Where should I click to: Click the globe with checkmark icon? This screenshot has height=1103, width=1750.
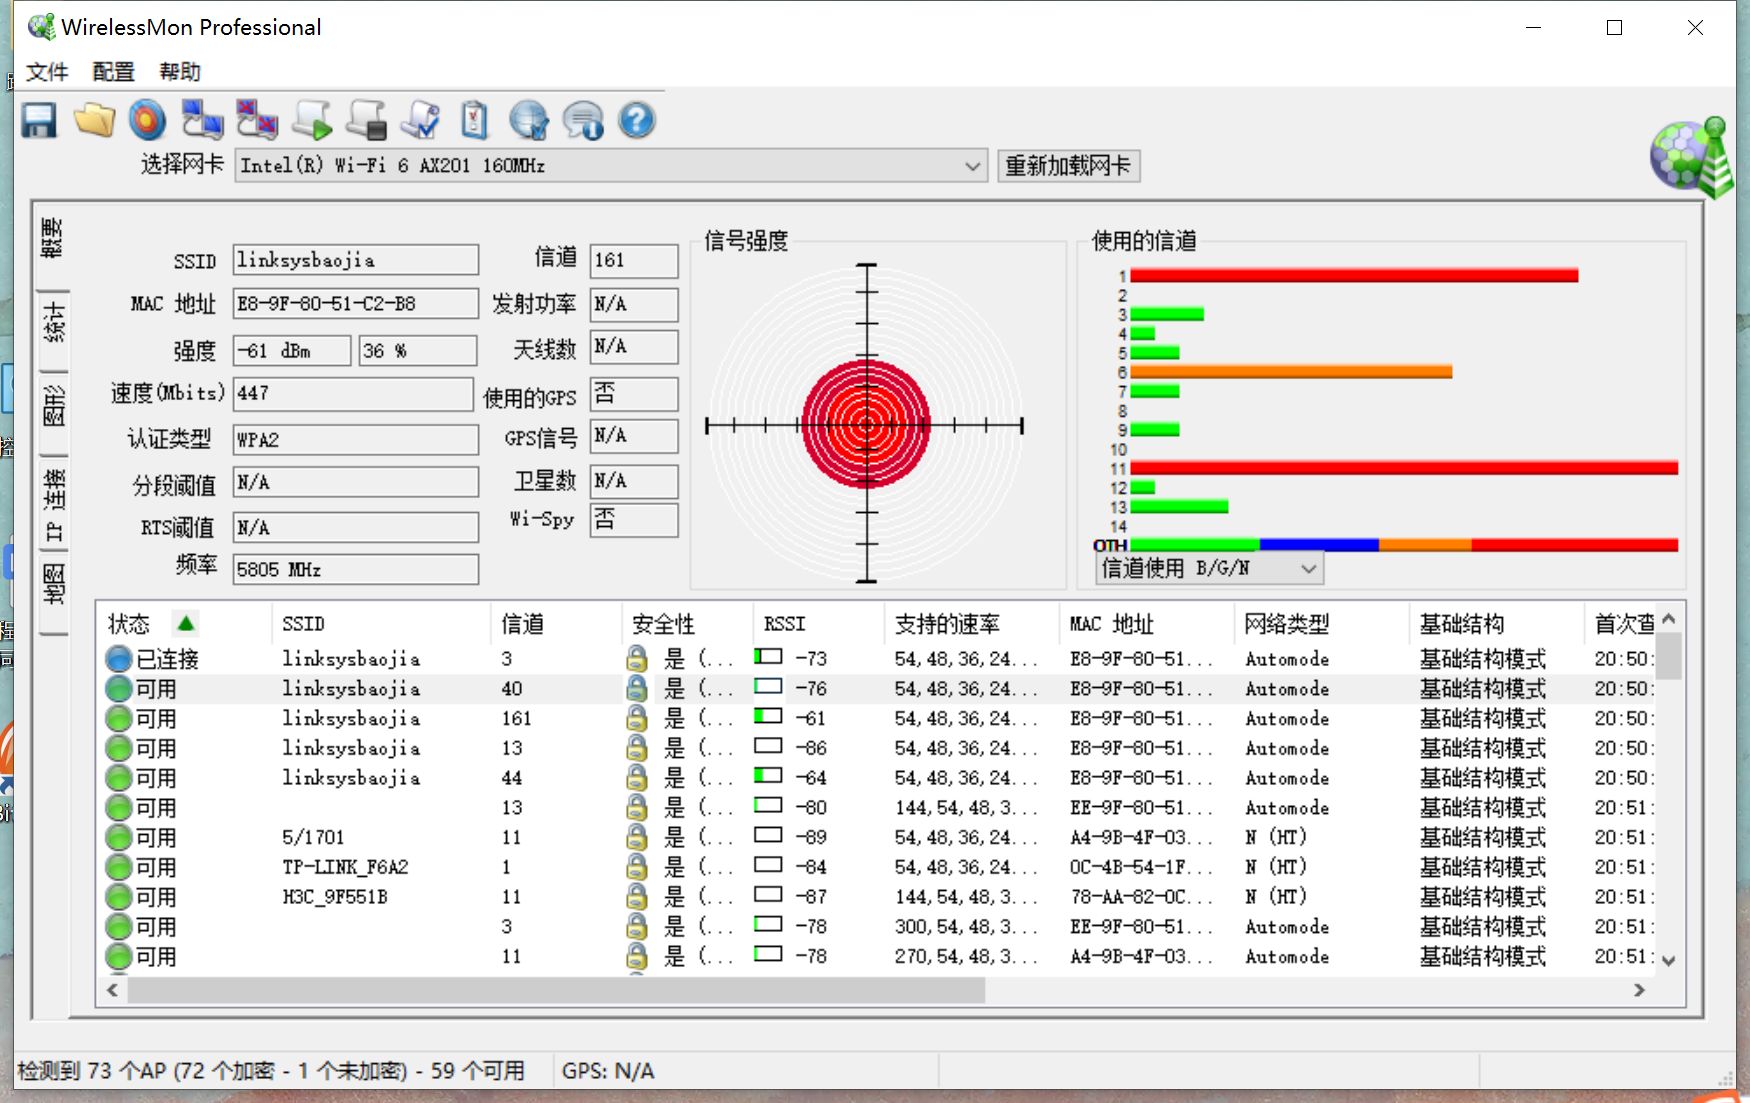tap(528, 120)
